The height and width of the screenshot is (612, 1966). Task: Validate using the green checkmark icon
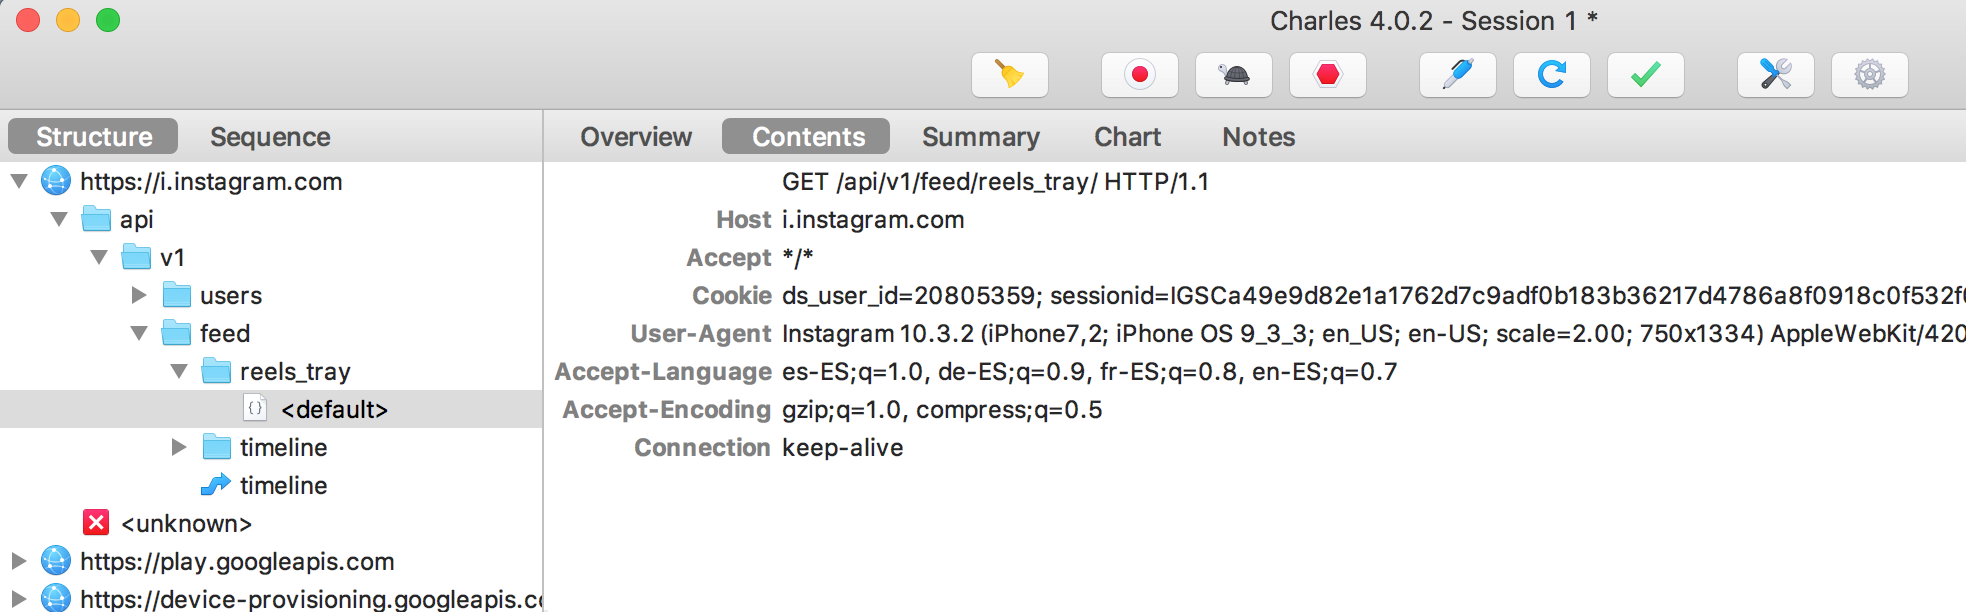pyautogui.click(x=1645, y=75)
